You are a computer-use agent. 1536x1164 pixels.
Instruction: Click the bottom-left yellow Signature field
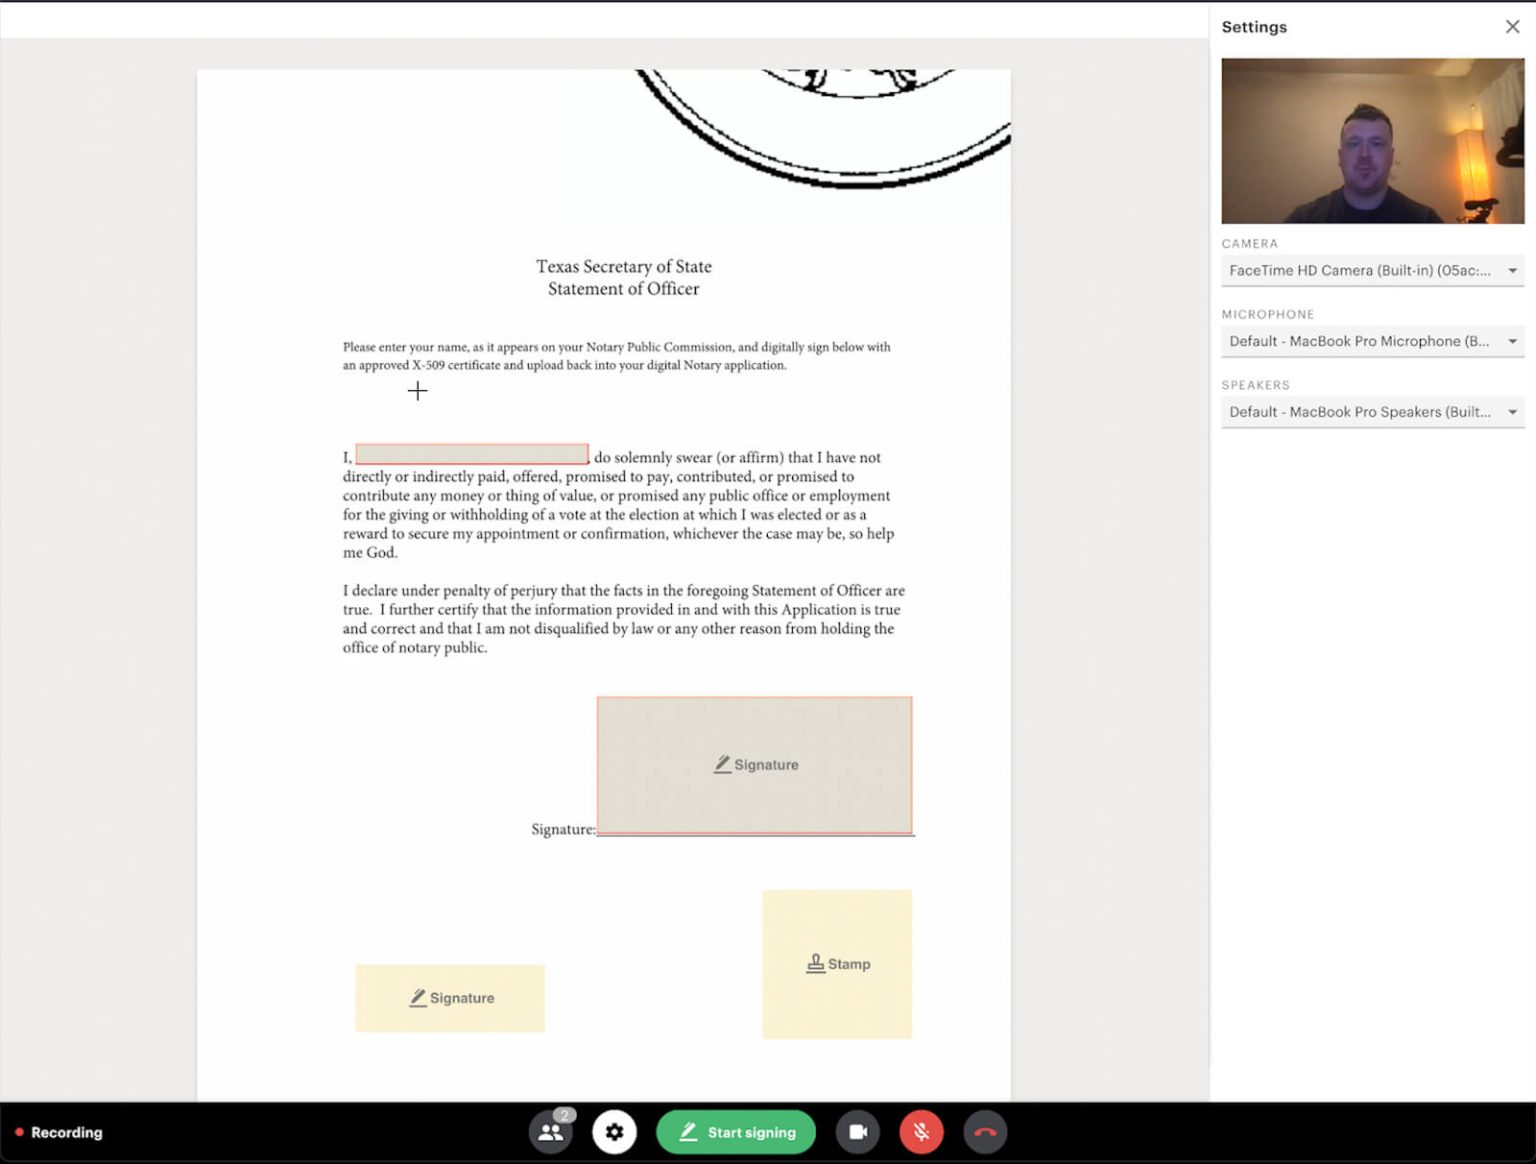[449, 997]
